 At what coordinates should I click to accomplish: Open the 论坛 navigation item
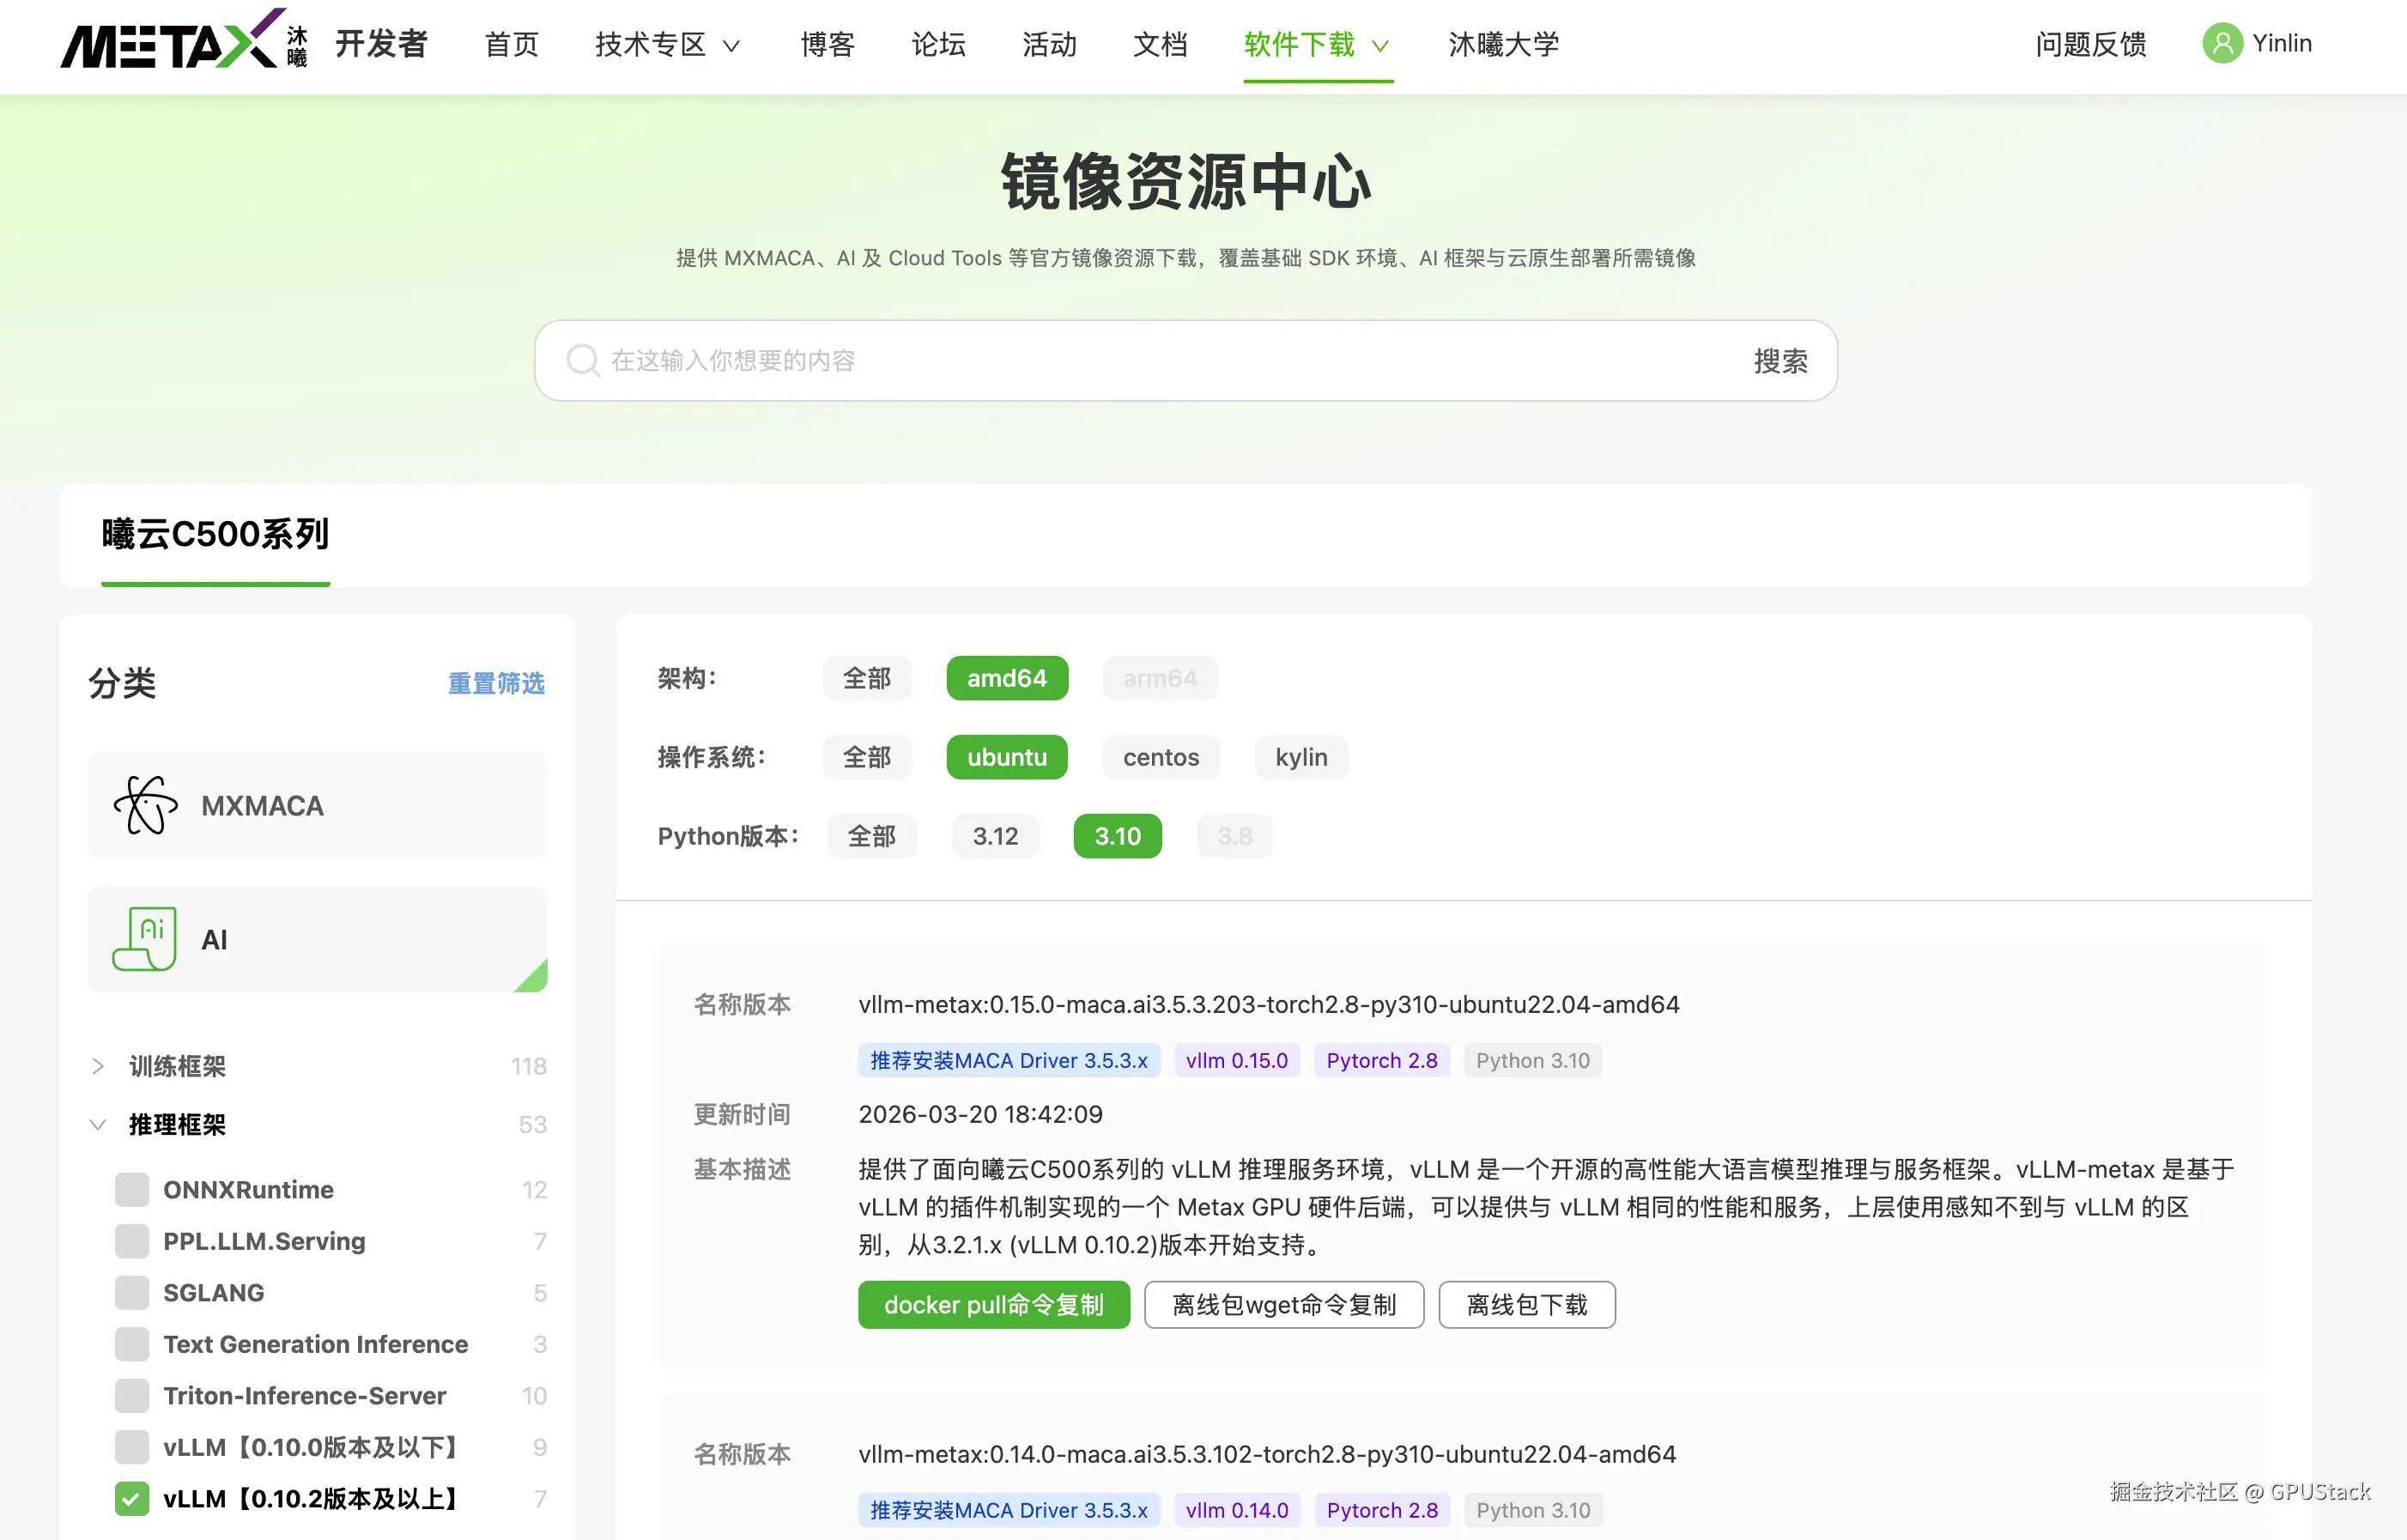point(937,44)
